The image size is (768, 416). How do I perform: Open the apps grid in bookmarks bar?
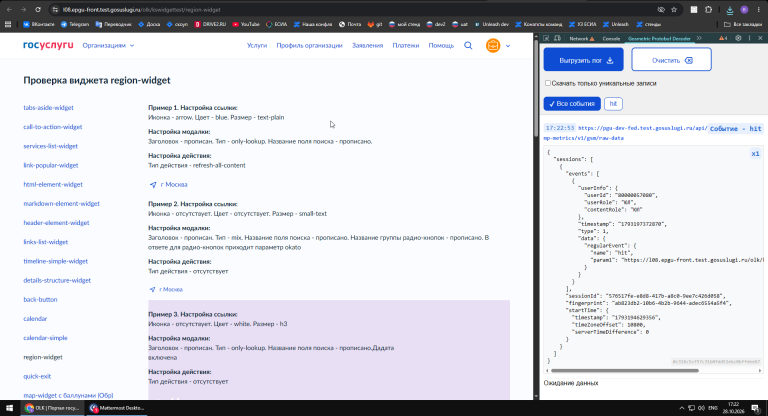coord(8,24)
